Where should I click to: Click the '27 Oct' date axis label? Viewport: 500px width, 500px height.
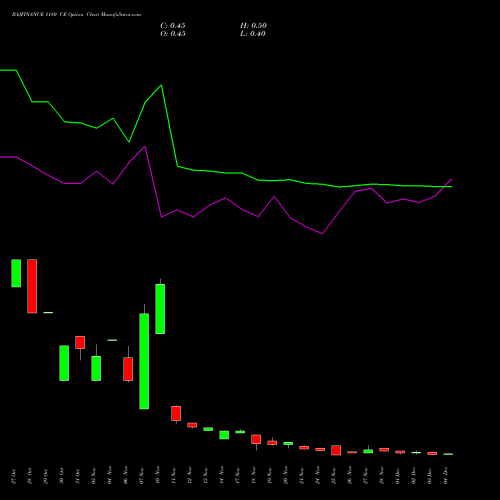coord(14,476)
